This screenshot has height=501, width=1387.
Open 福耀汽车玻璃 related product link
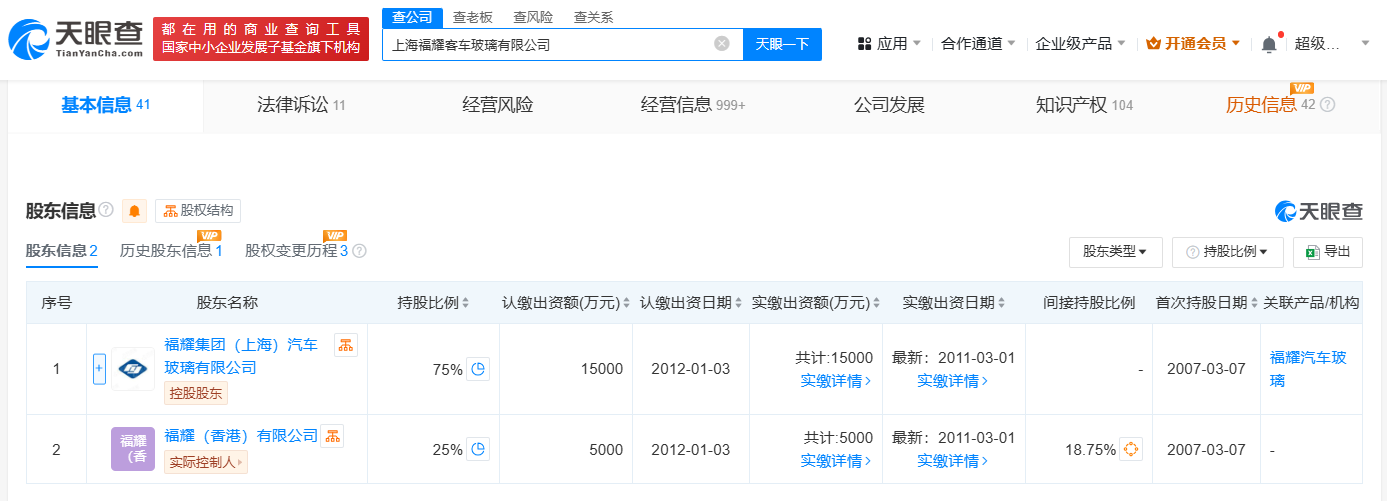coord(1309,369)
